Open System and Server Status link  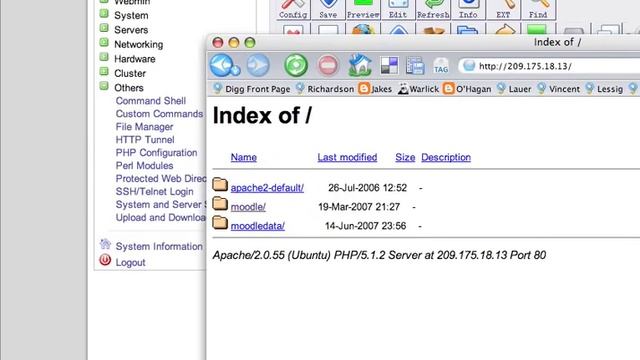161,204
